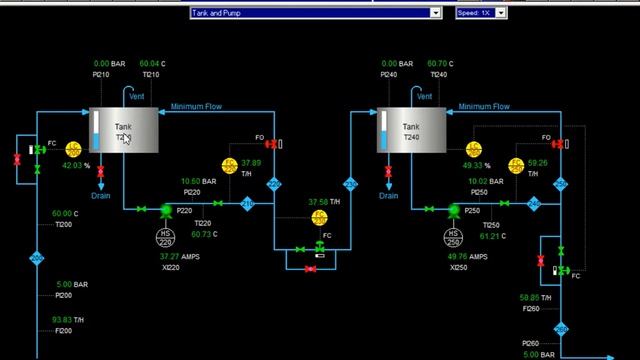Click green FC outlet control valve near FI260
Screen dimensions: 640x360
point(564,270)
